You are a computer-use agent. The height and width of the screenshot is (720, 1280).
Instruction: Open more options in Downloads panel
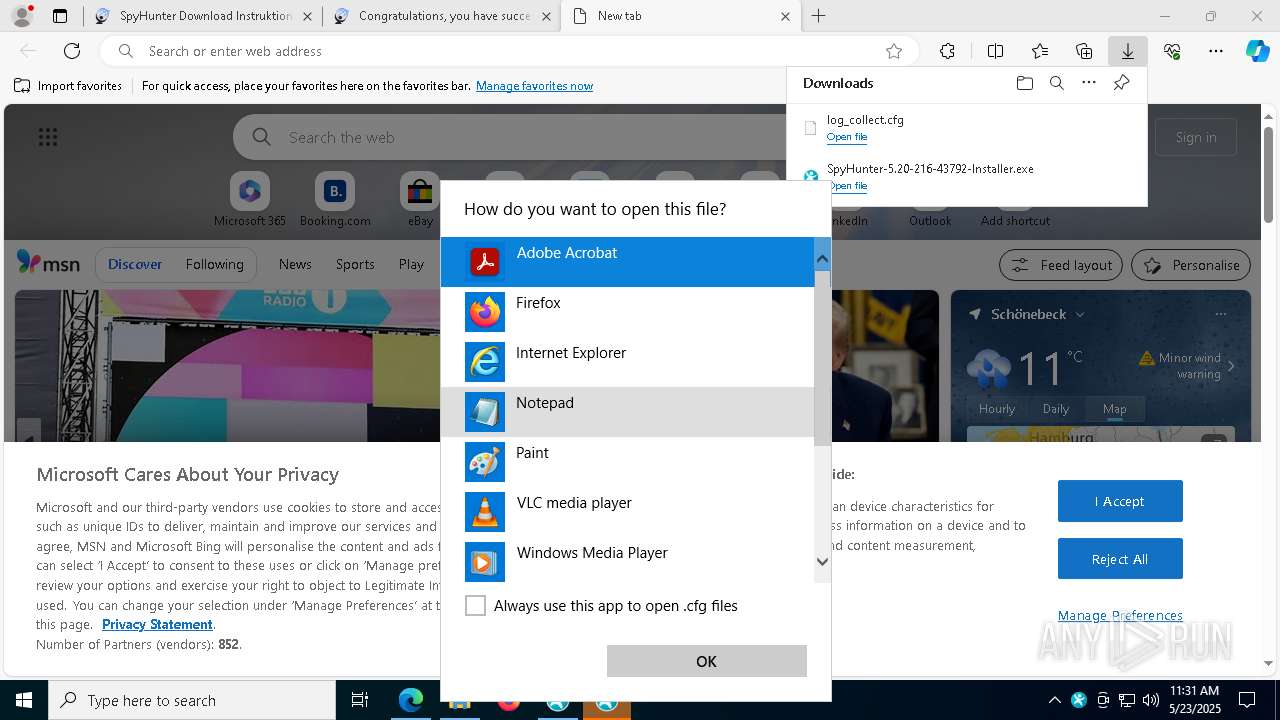click(x=1089, y=83)
